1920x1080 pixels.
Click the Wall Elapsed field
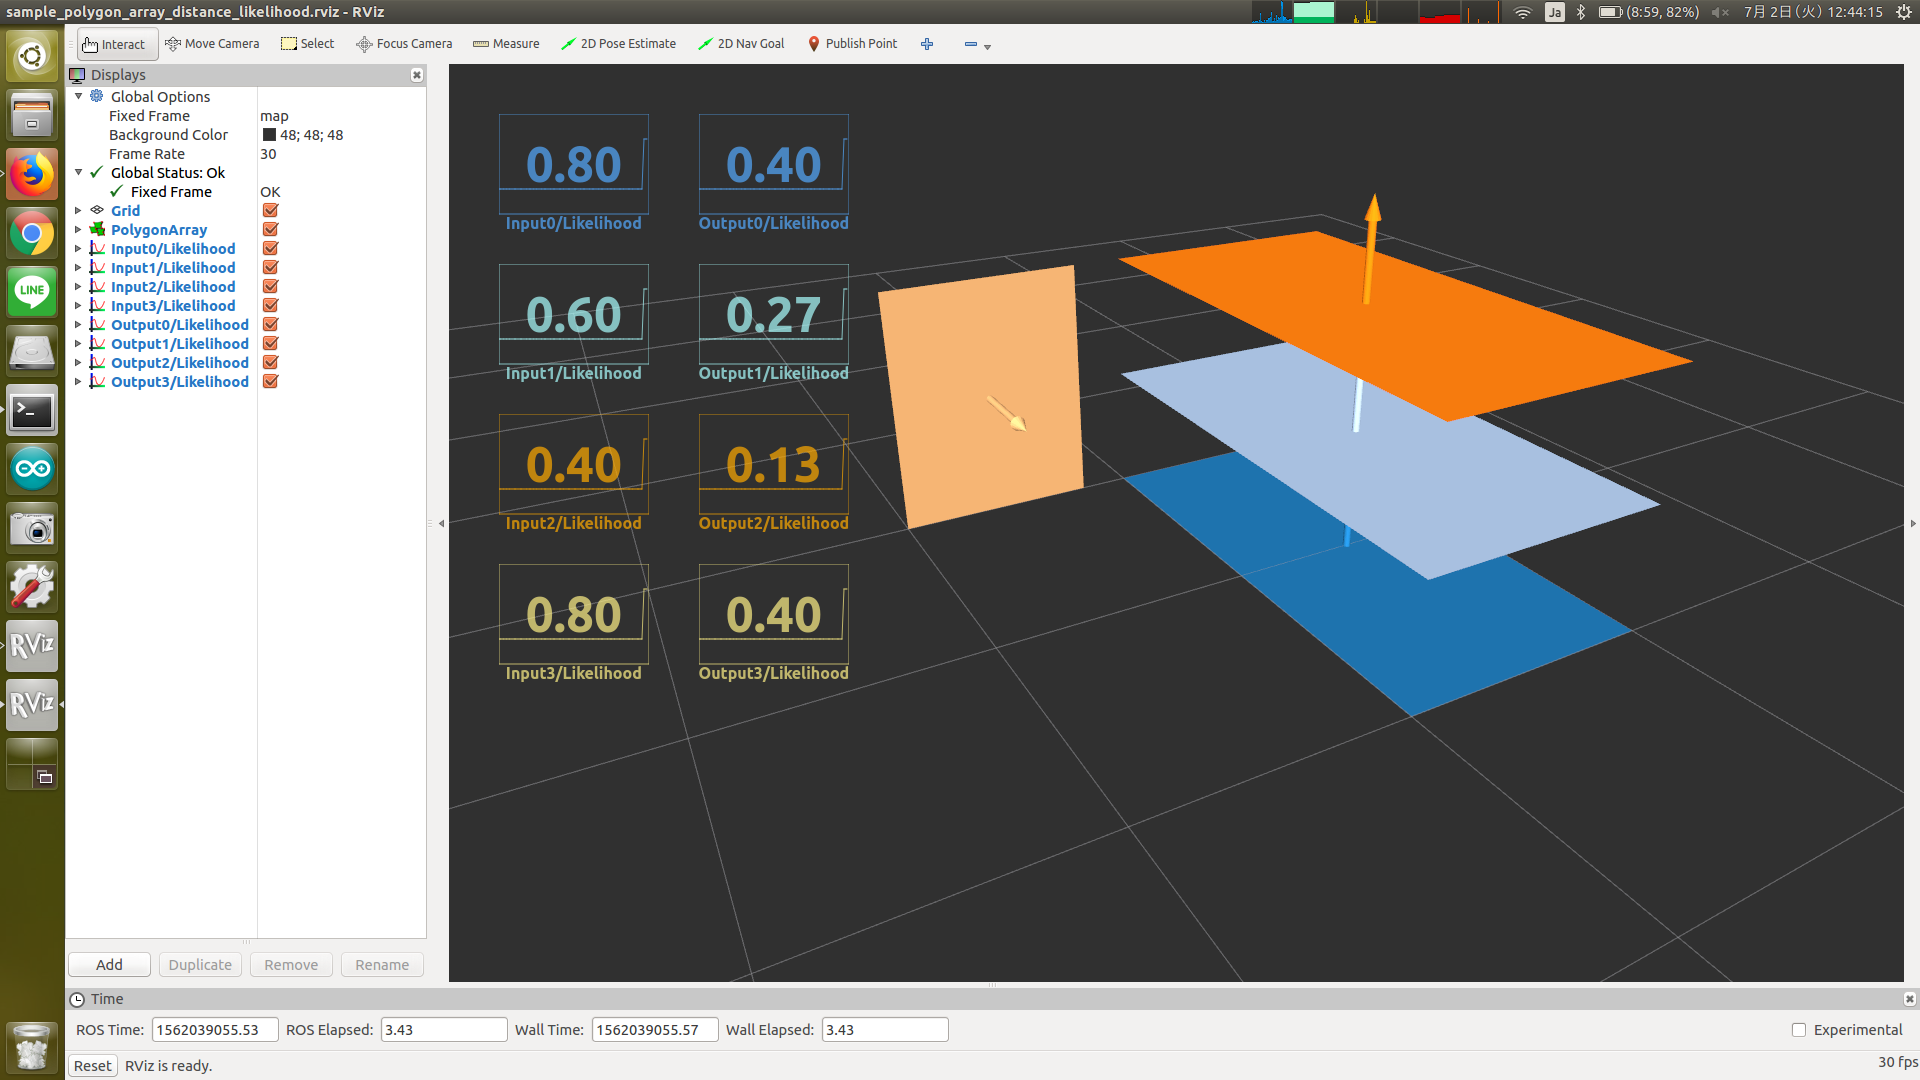(x=885, y=1030)
